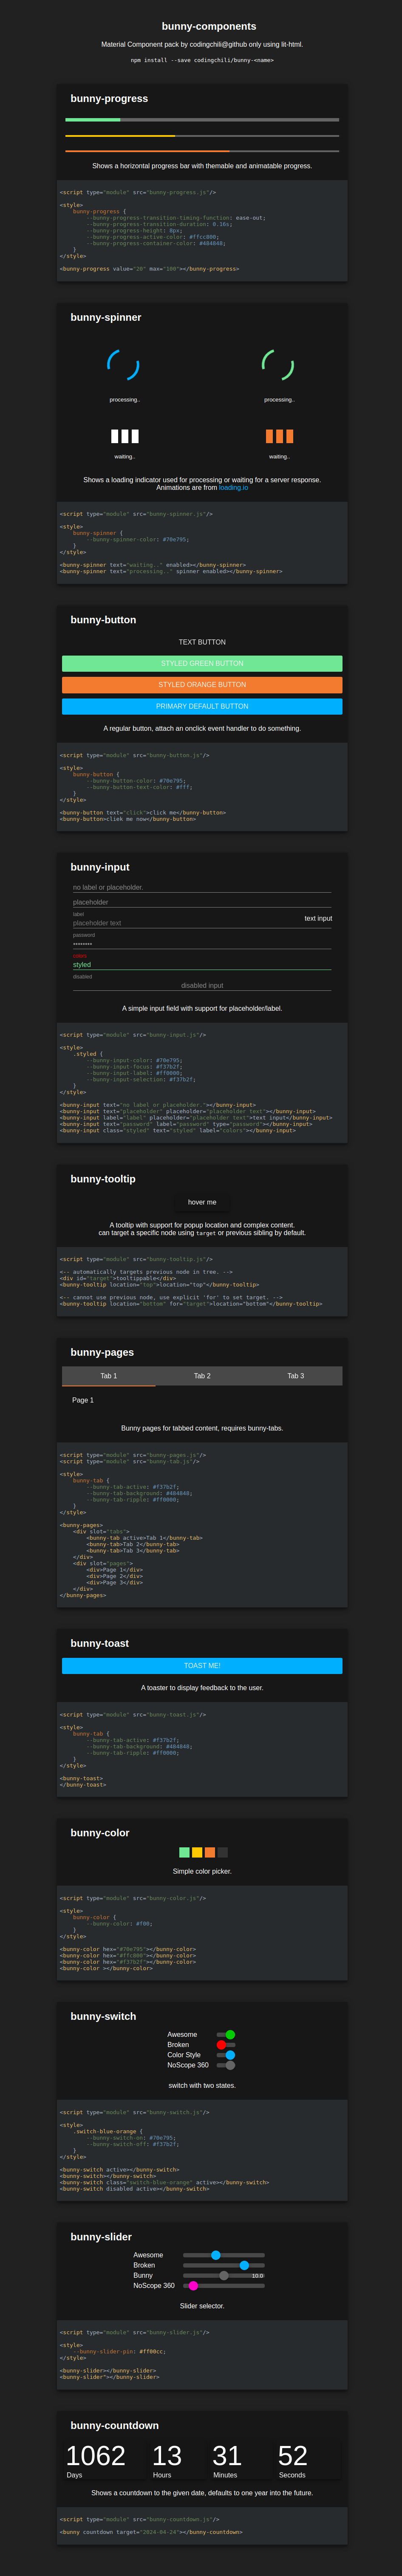Click the green progress bar
402x2576 pixels.
point(202,119)
